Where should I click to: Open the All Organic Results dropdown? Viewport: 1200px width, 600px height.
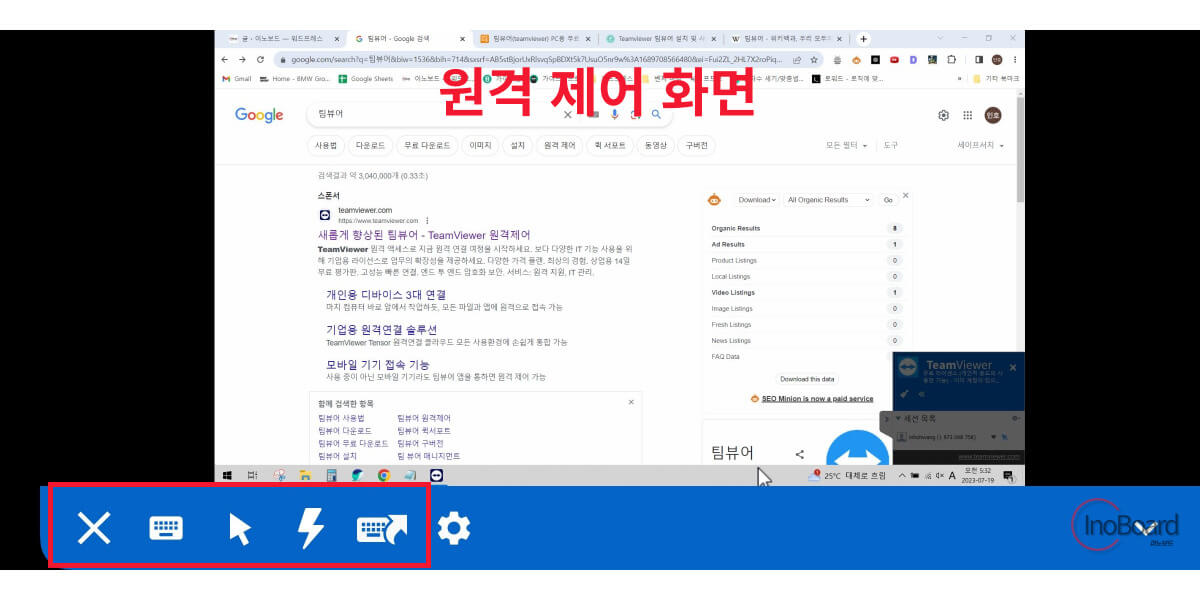[829, 200]
